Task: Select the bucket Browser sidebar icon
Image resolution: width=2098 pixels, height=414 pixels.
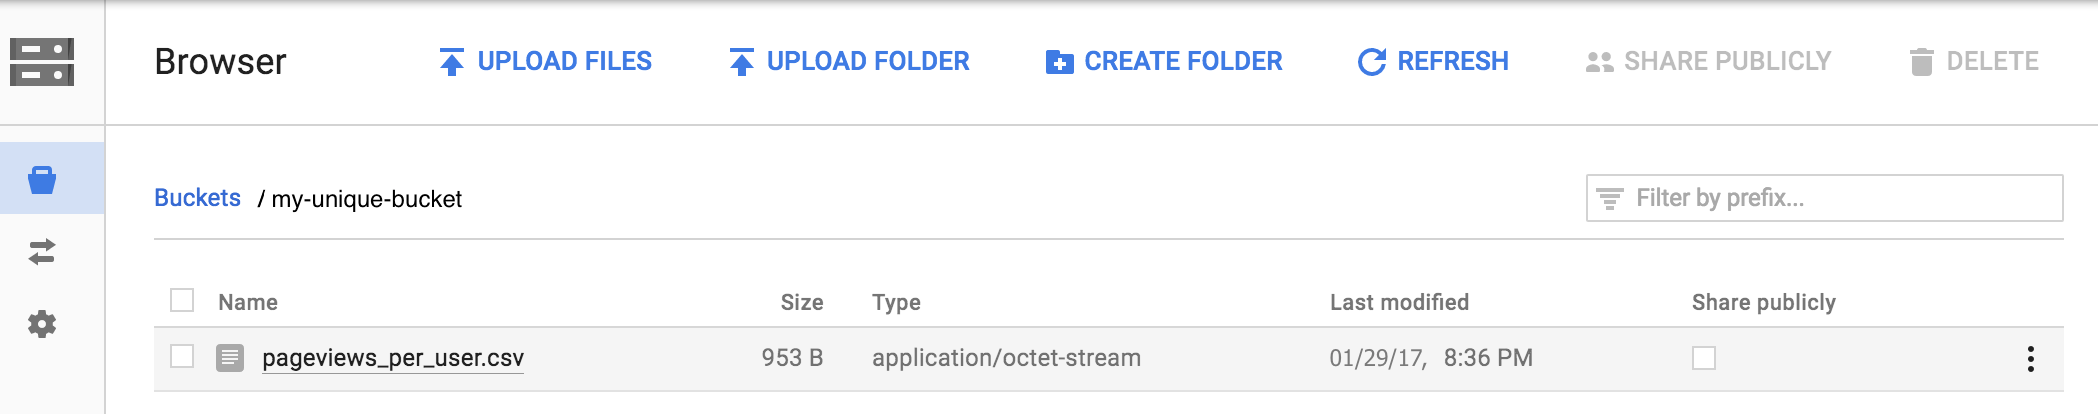Action: point(42,180)
